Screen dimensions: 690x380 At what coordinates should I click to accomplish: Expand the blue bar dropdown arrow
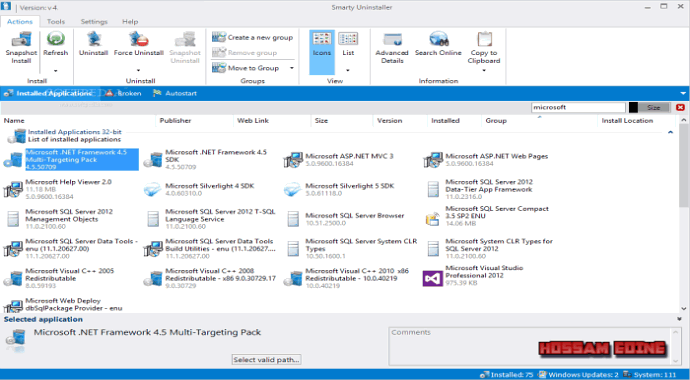pyautogui.click(x=683, y=93)
